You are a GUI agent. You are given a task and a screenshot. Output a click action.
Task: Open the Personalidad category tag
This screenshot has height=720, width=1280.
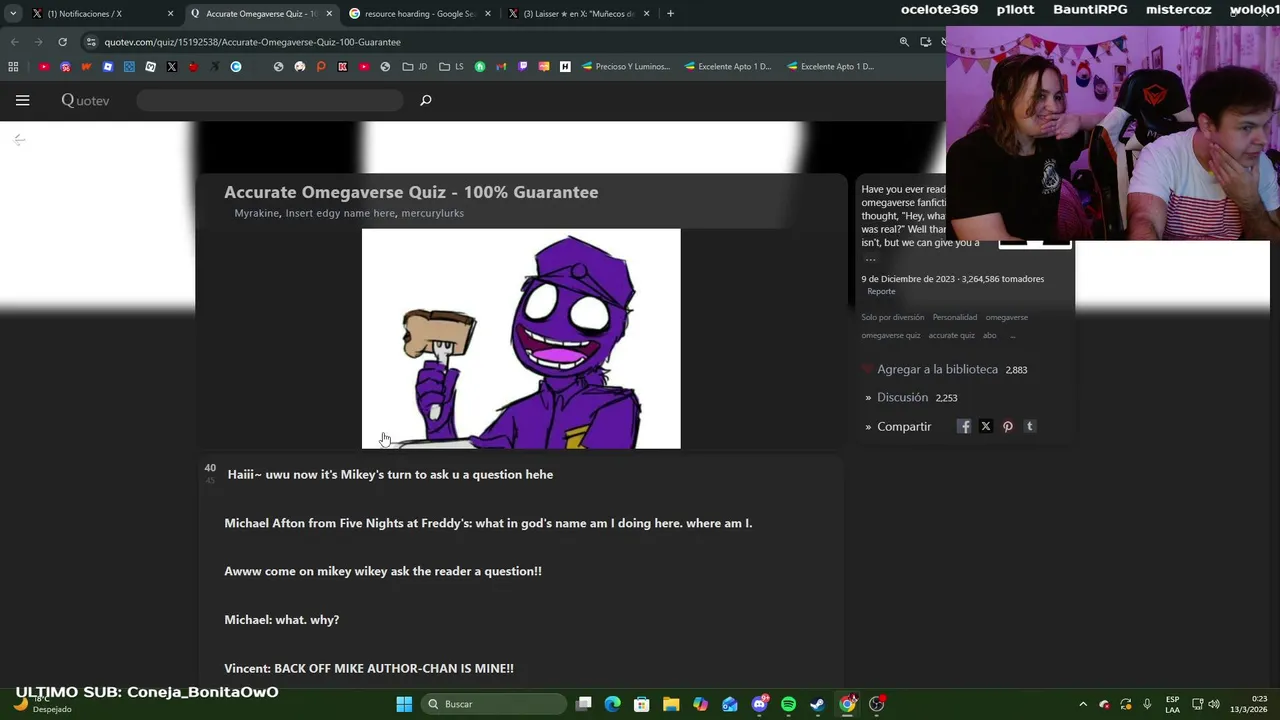(x=955, y=317)
